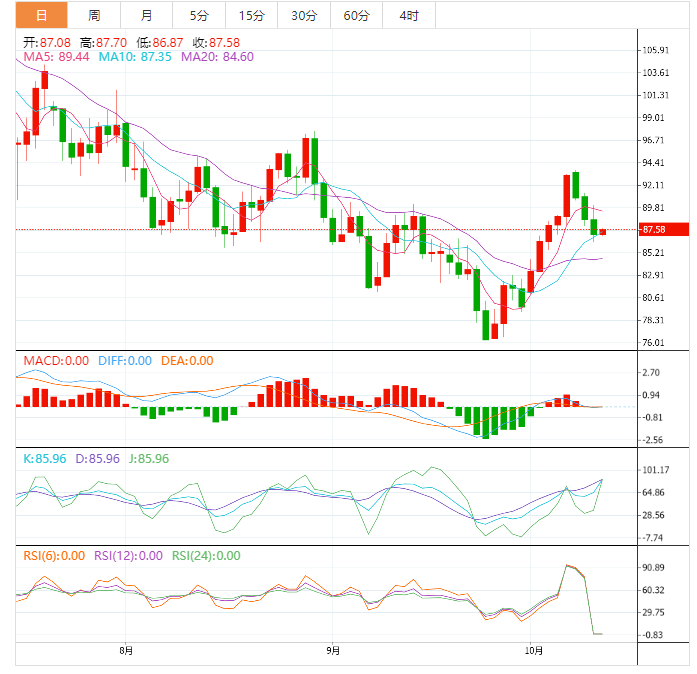Click the 96.71 price axis label
697x674 pixels.
[x=653, y=140]
